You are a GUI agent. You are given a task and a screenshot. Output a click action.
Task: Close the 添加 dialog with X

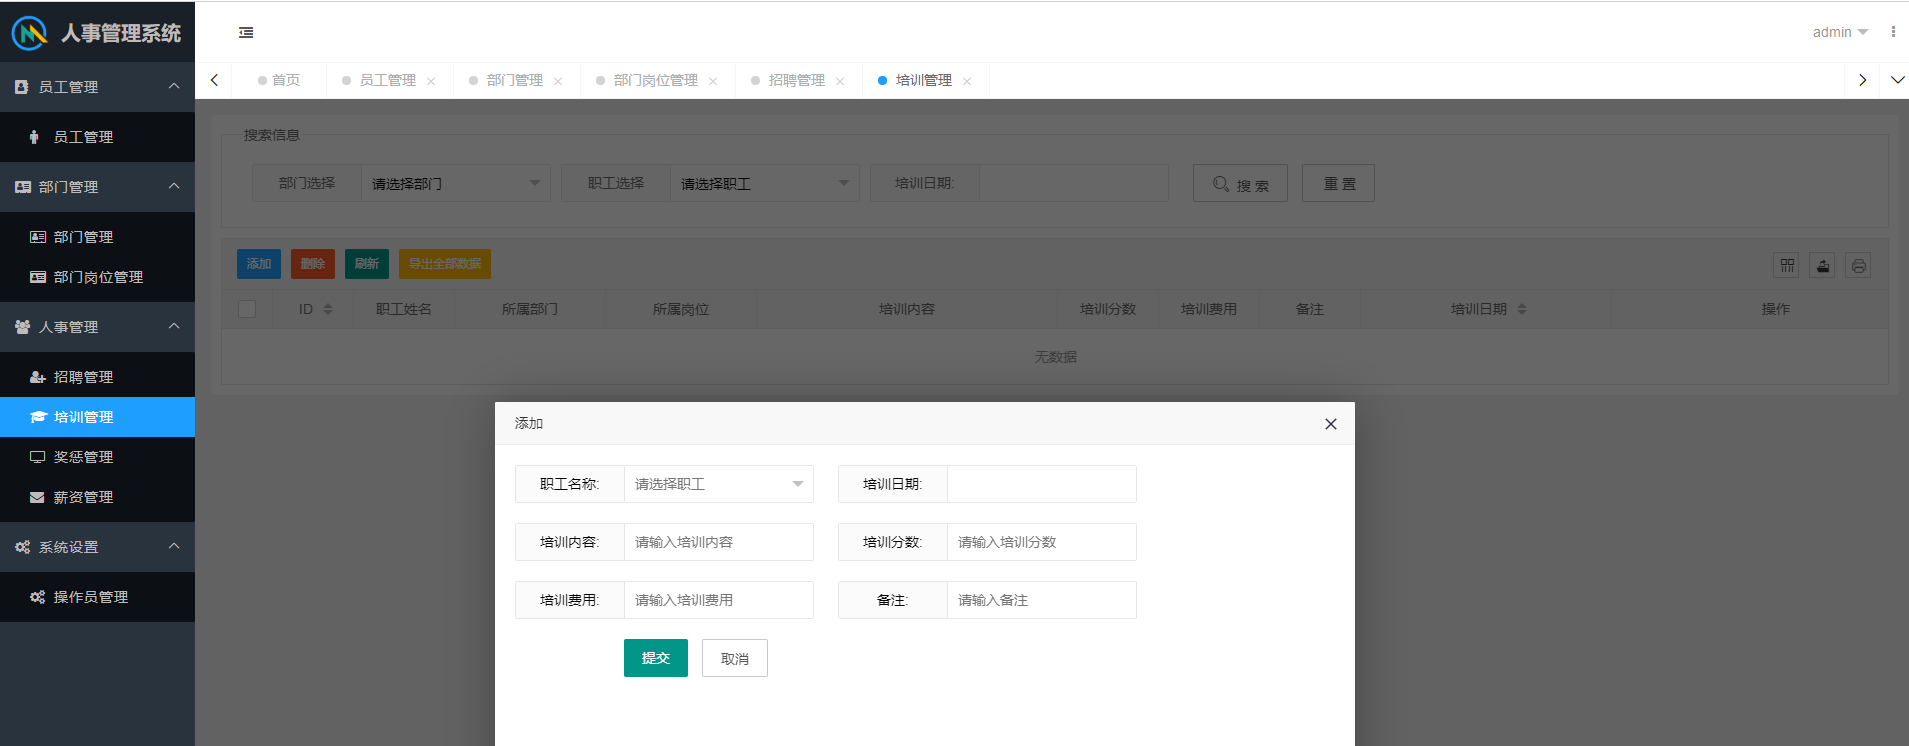tap(1330, 424)
